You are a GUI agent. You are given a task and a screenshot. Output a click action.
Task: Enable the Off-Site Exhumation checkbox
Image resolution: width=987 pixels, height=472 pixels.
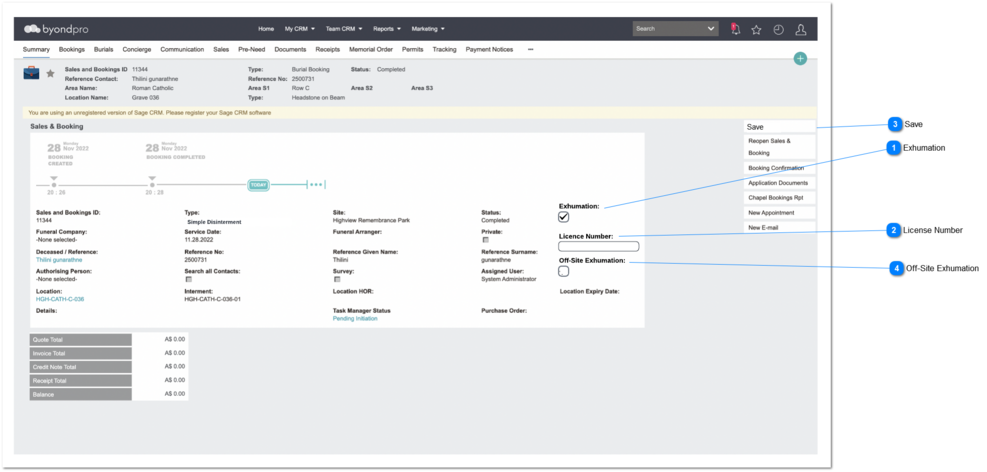click(564, 271)
